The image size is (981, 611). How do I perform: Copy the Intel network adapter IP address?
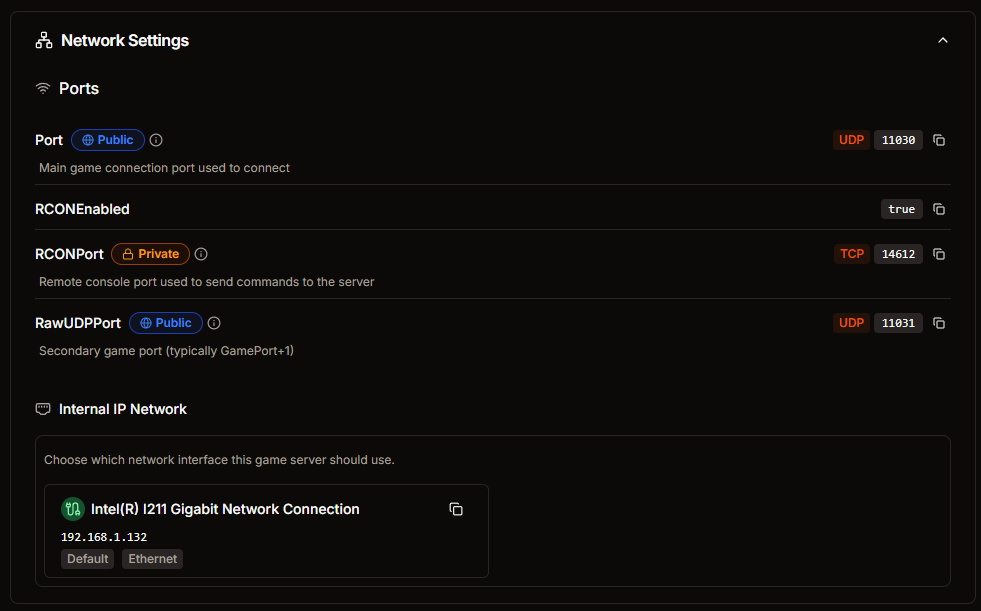(x=456, y=509)
